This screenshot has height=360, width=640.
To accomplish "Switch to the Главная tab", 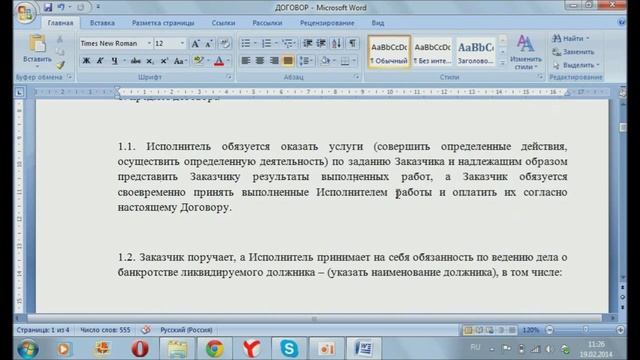I will click(60, 23).
